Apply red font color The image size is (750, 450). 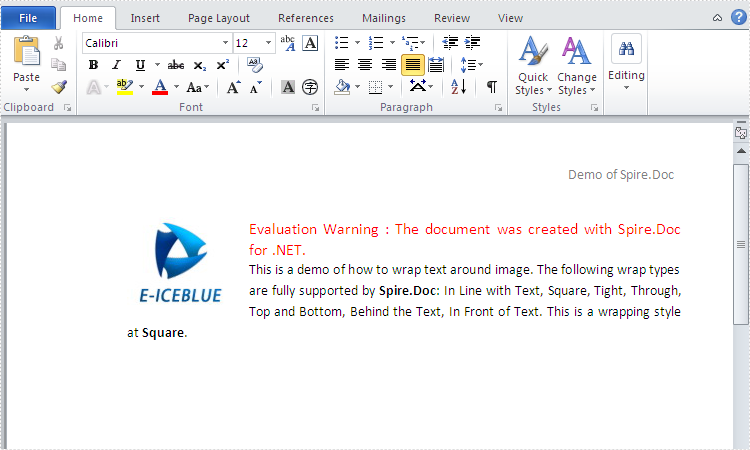[160, 87]
